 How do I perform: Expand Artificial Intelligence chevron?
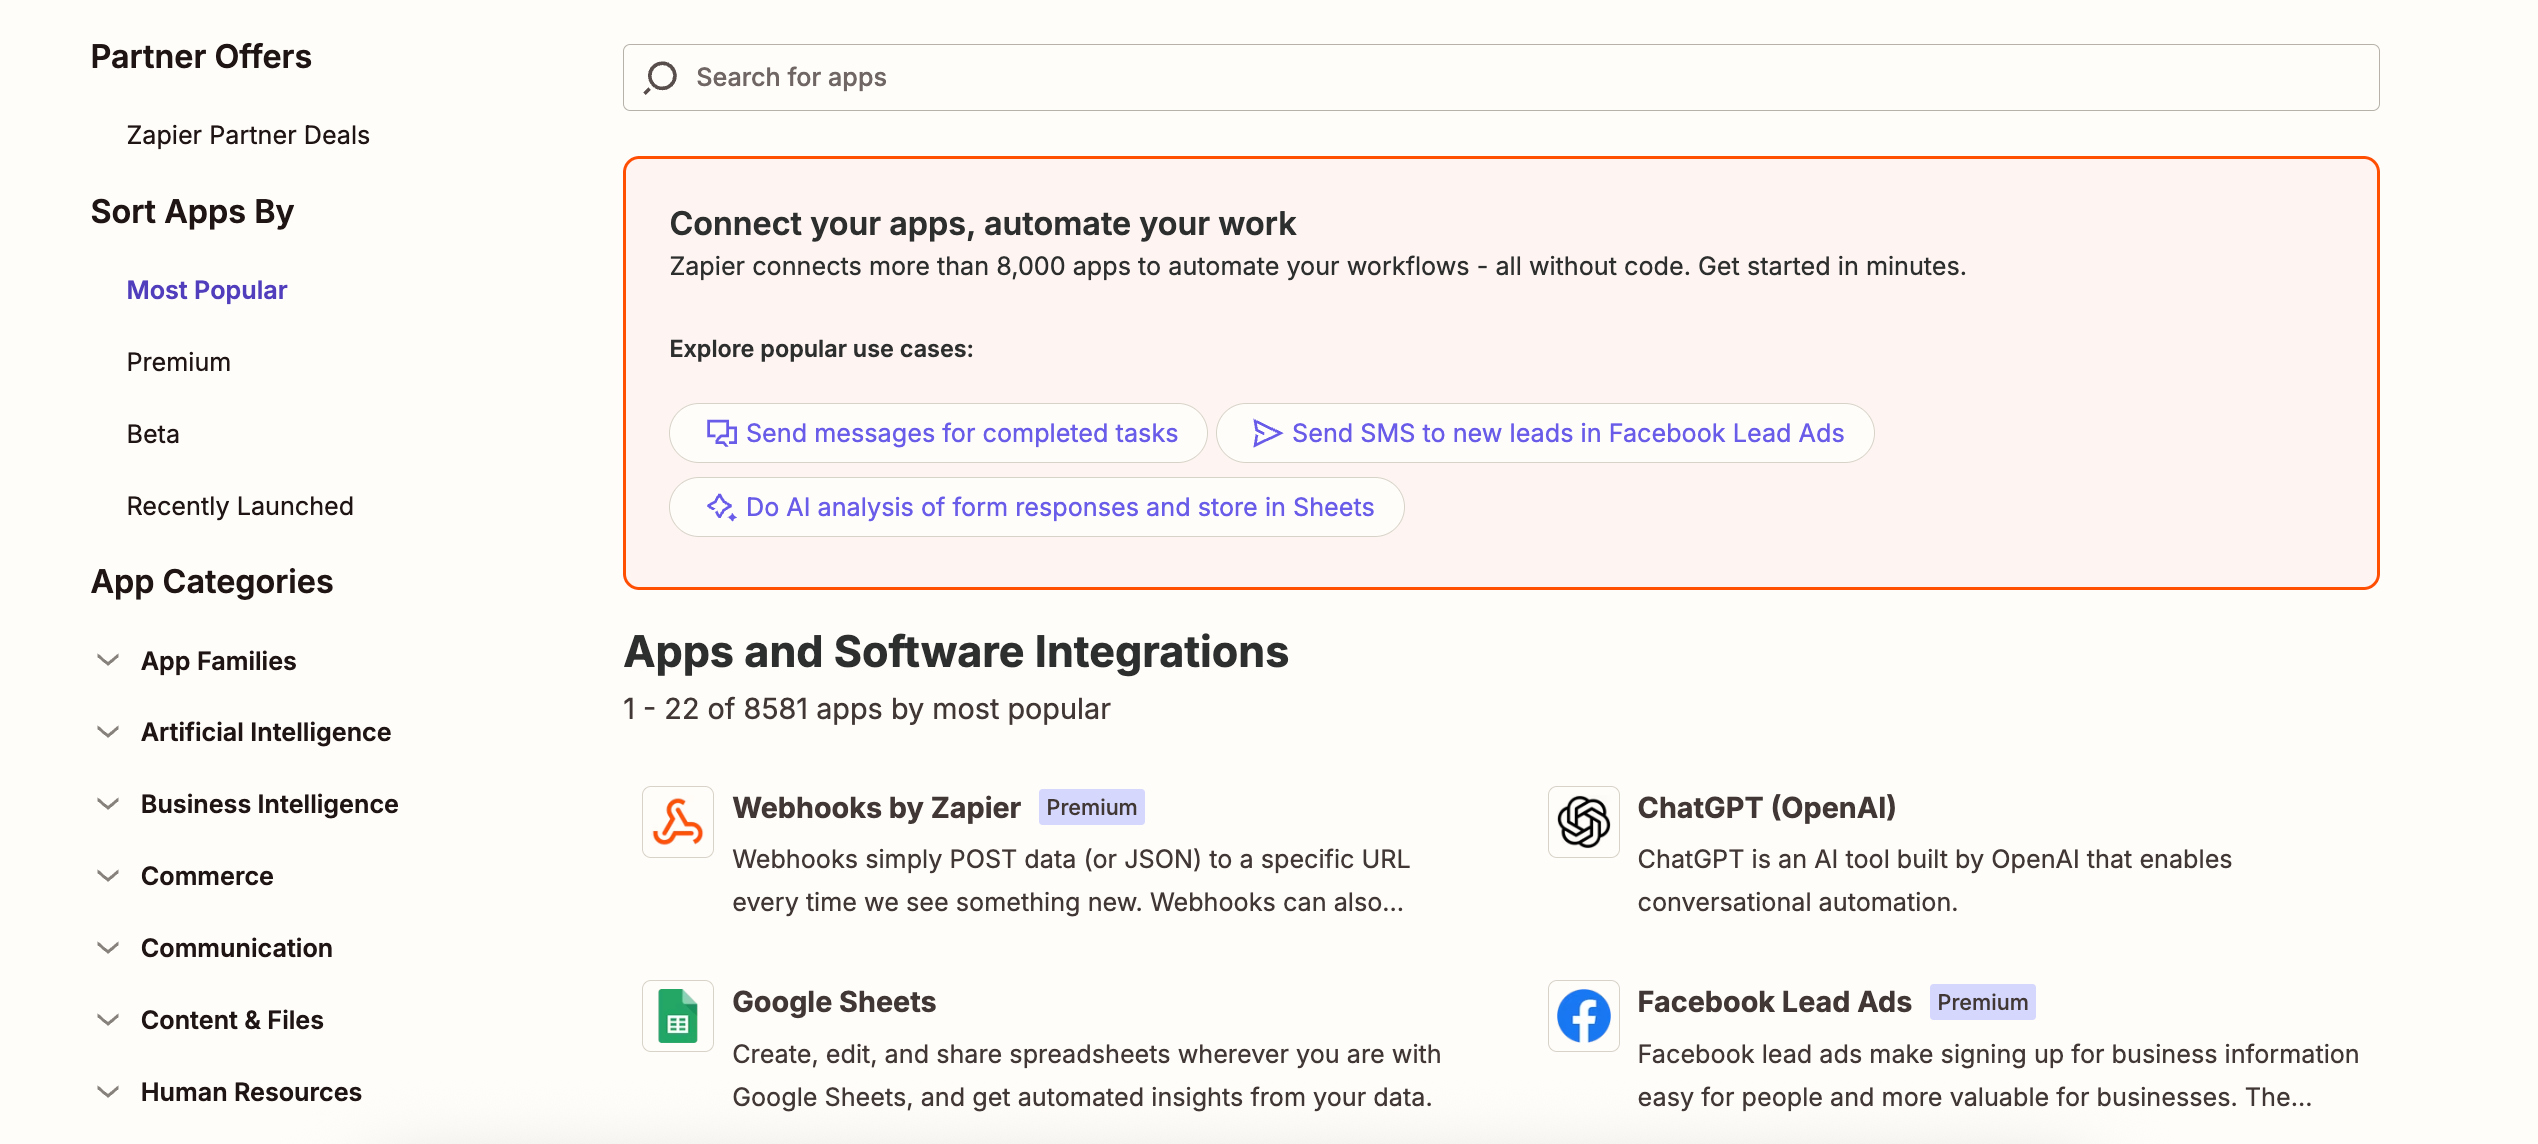(x=108, y=732)
